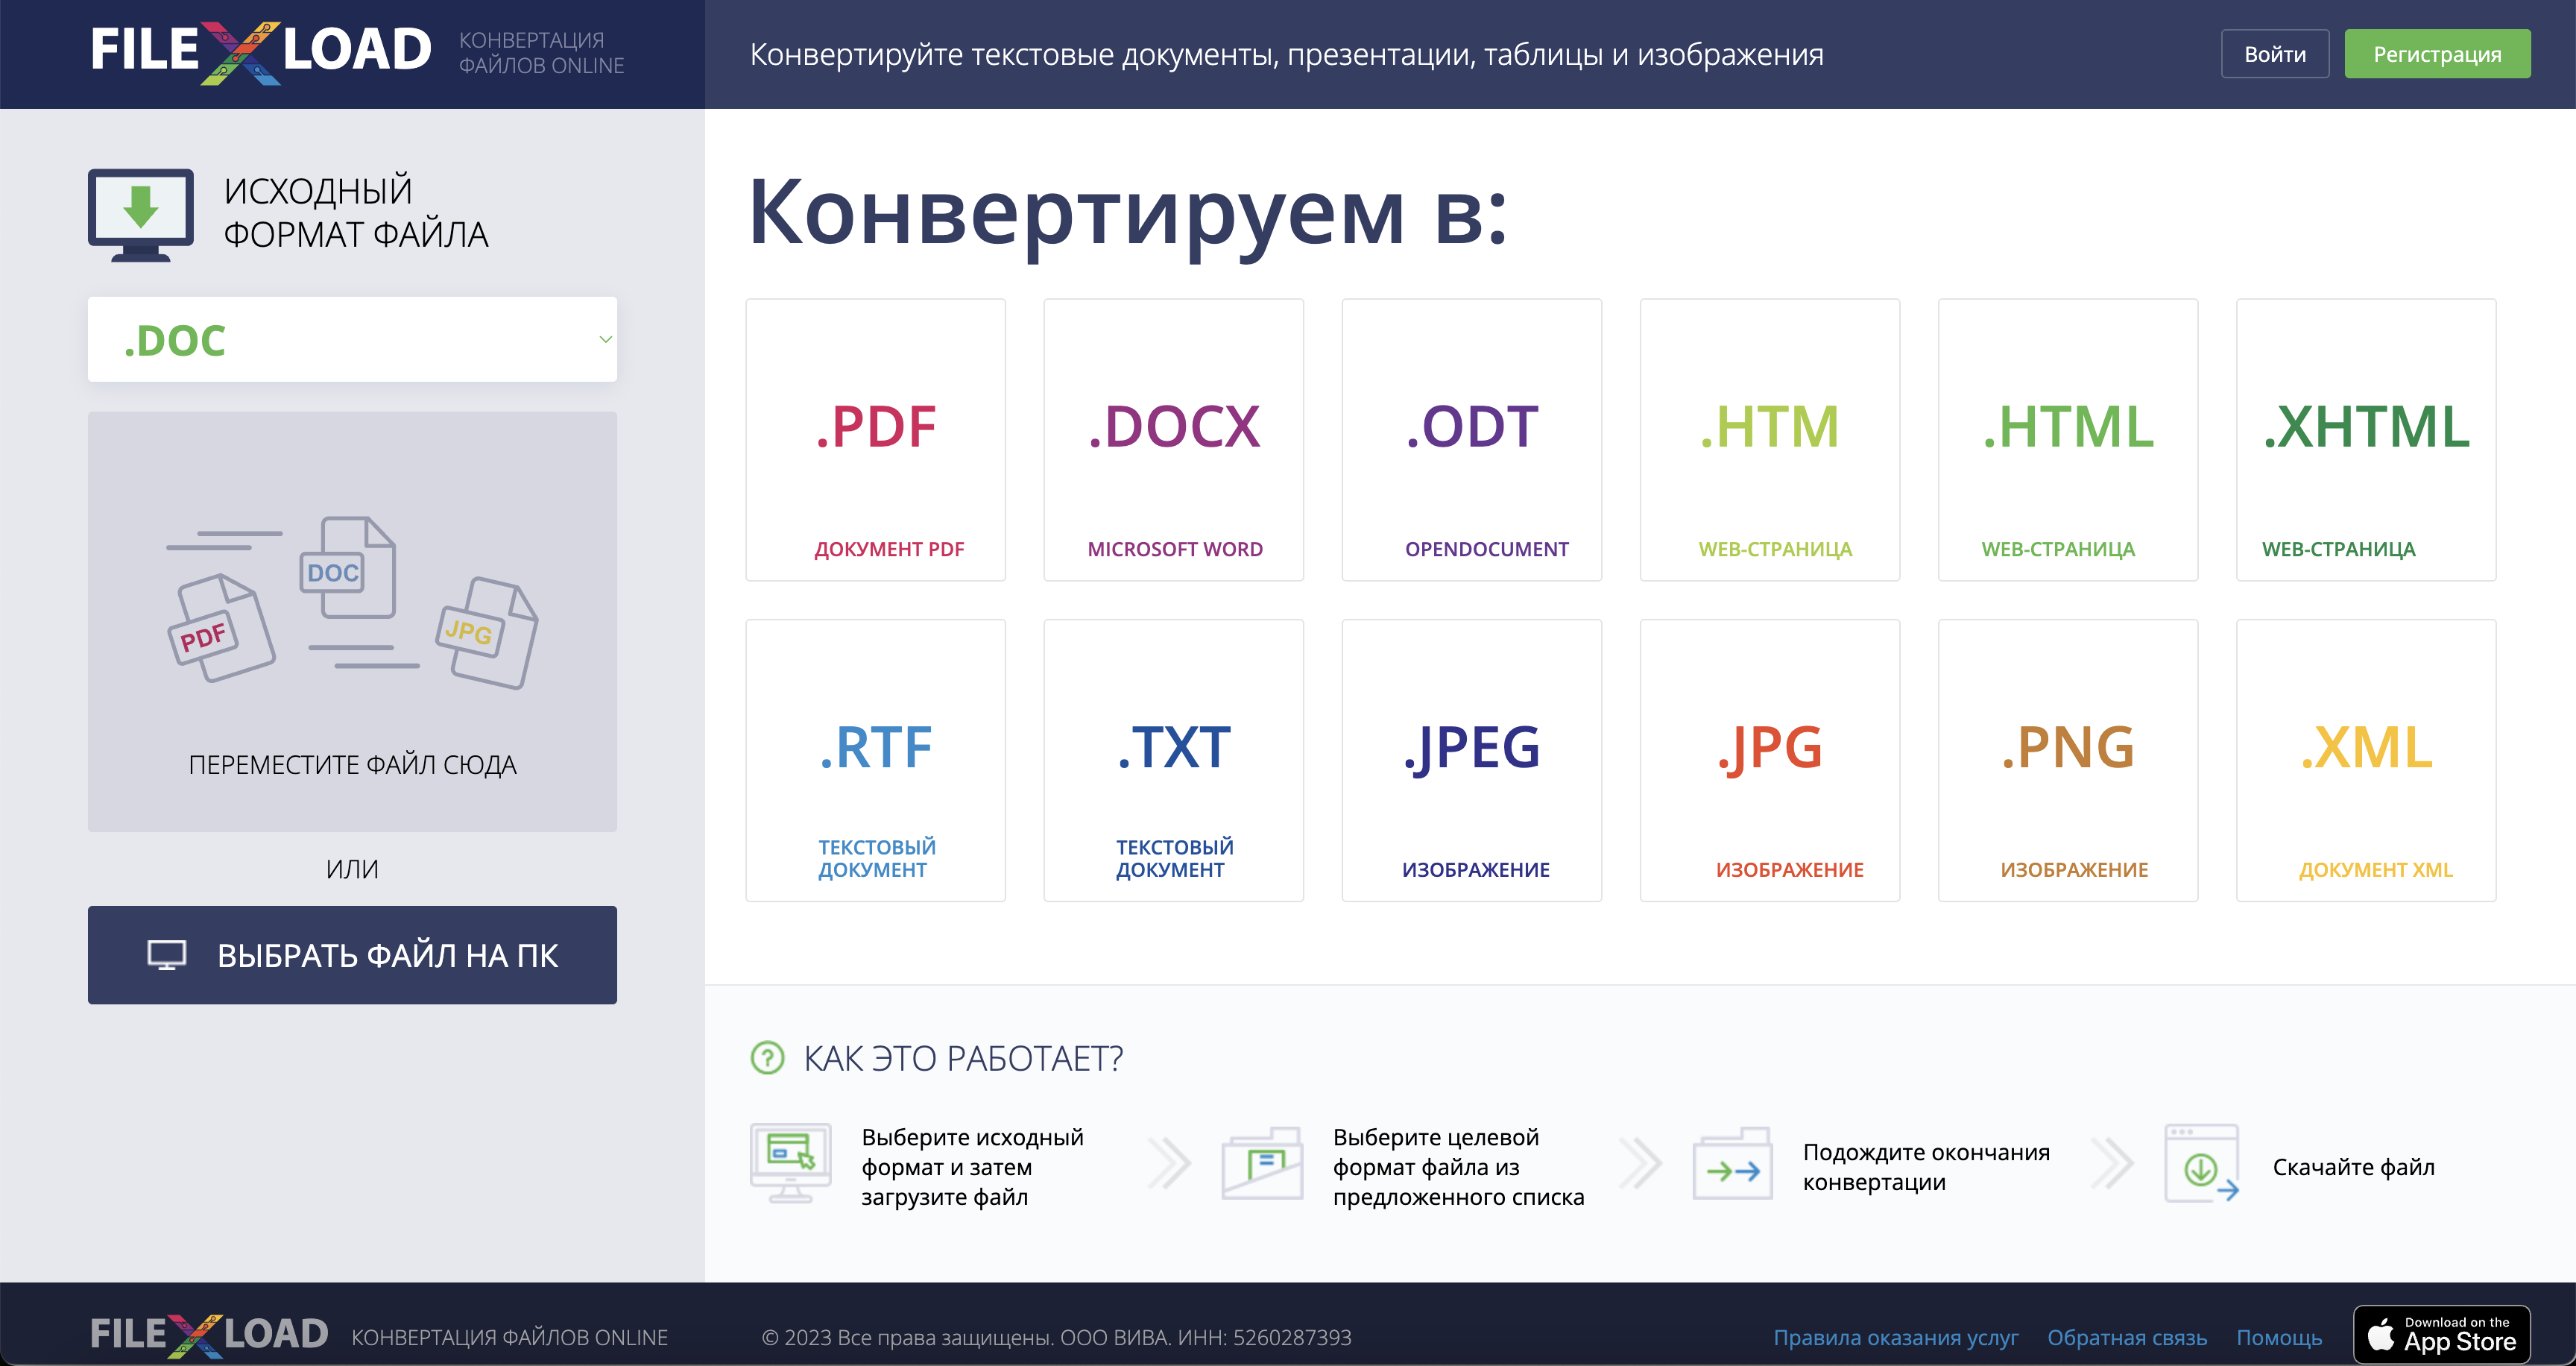Click the FileXLoad logo in the header
Image resolution: width=2576 pixels, height=1366 pixels.
[x=260, y=52]
